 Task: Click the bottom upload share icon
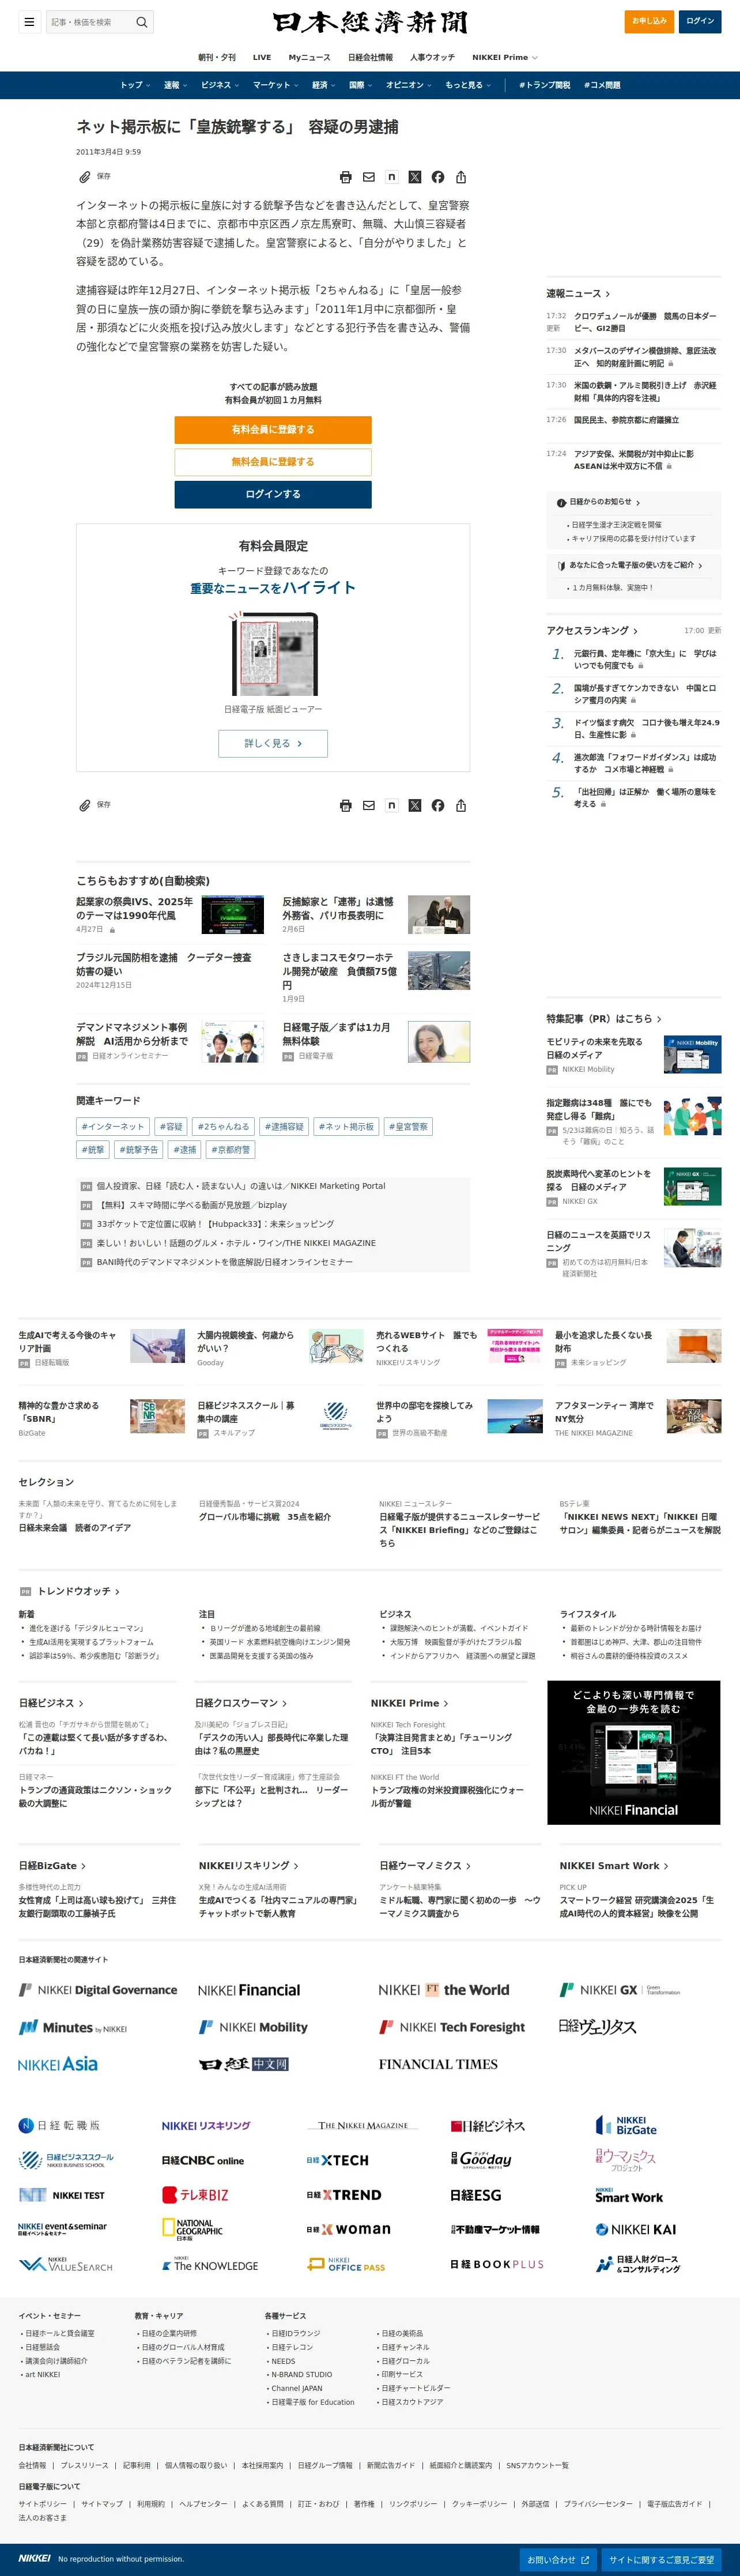click(x=460, y=805)
